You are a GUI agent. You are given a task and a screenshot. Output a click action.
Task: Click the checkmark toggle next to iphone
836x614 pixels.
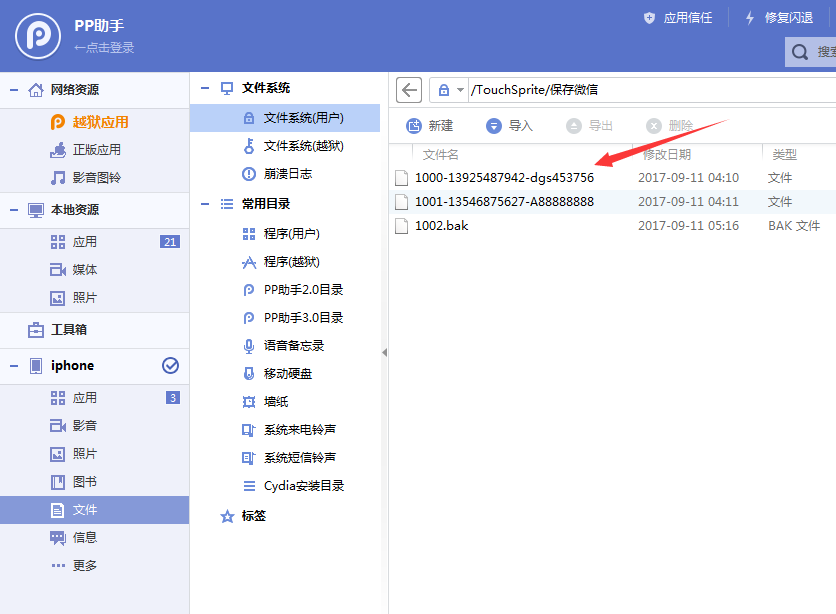pos(170,366)
